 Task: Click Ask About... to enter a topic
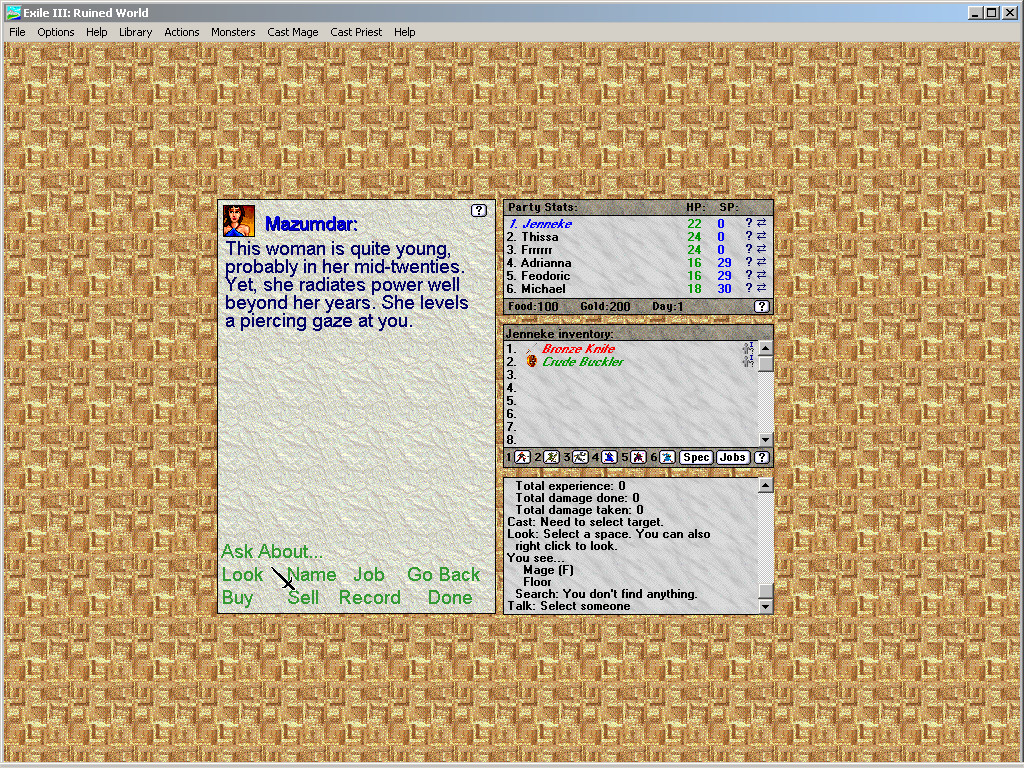(272, 551)
